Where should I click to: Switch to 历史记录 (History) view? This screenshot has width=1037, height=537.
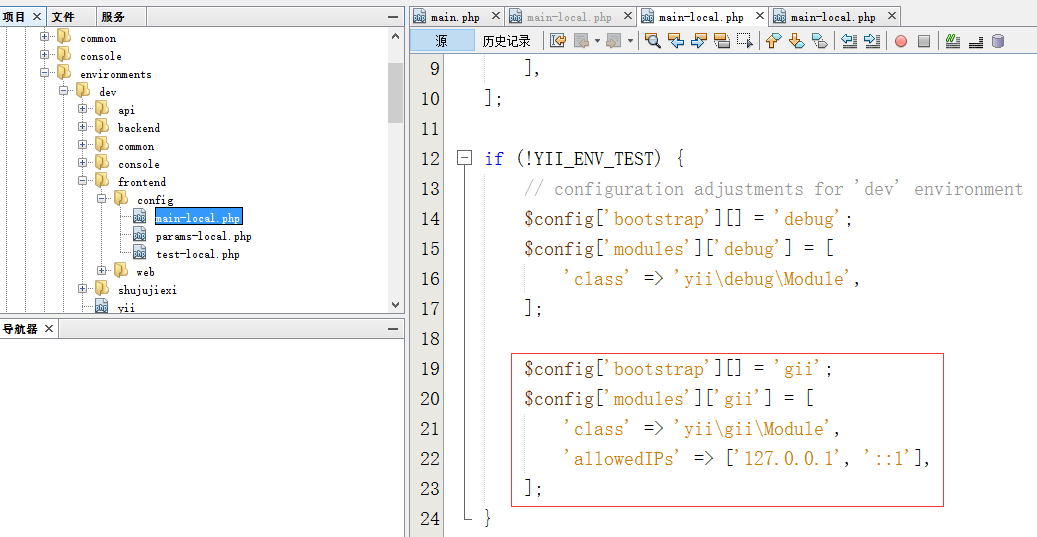[x=507, y=41]
